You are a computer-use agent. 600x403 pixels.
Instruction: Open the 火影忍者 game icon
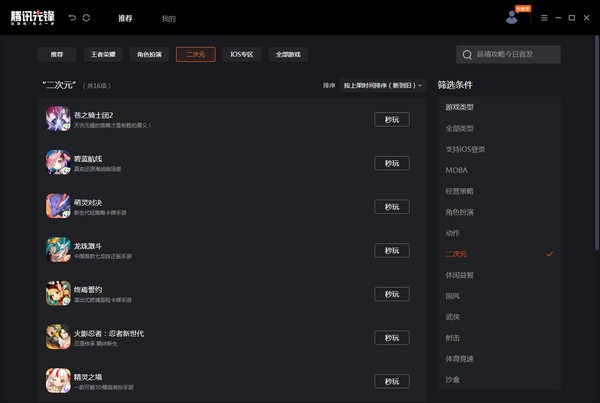tap(58, 337)
